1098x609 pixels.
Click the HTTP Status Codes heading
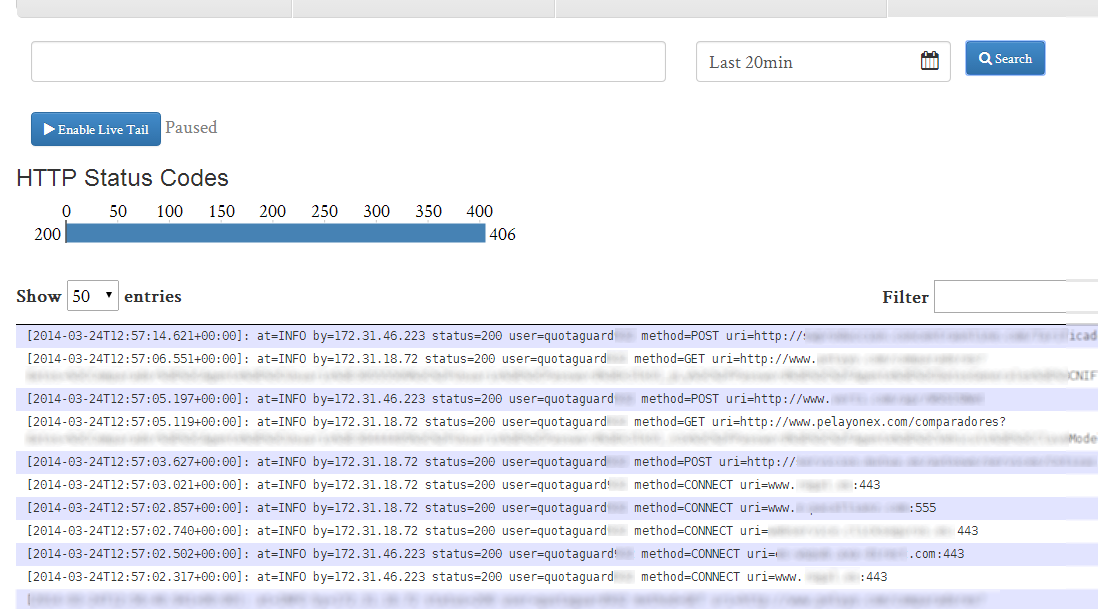[x=123, y=178]
